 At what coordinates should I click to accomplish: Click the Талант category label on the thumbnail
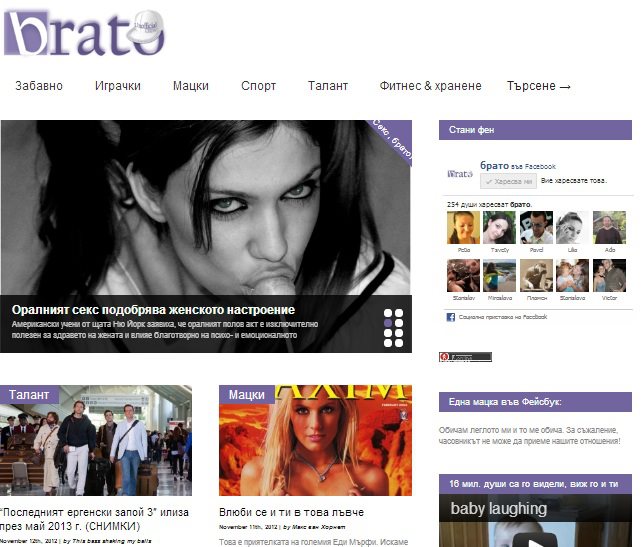click(29, 395)
